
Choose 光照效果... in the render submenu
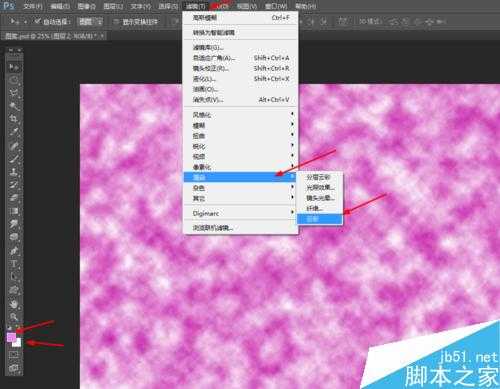320,188
